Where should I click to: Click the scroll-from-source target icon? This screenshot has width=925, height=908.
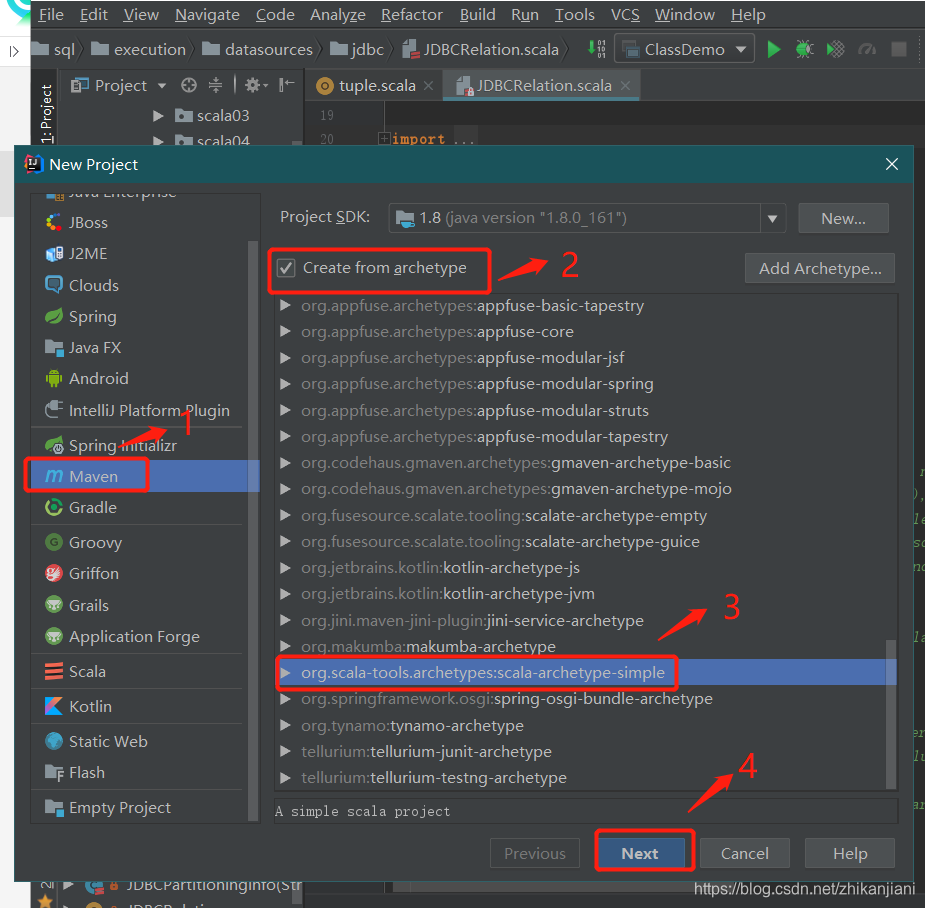click(x=189, y=86)
